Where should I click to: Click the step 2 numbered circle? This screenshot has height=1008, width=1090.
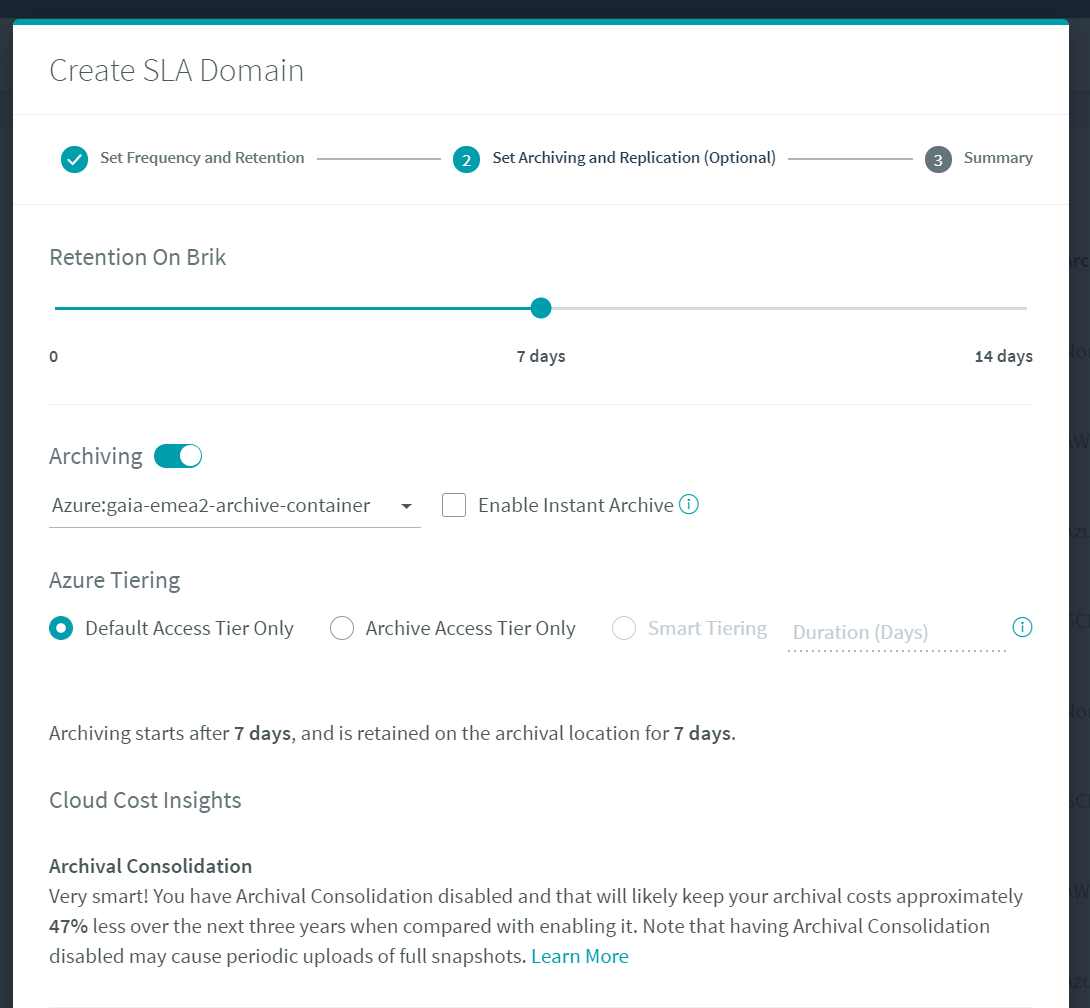coord(466,159)
